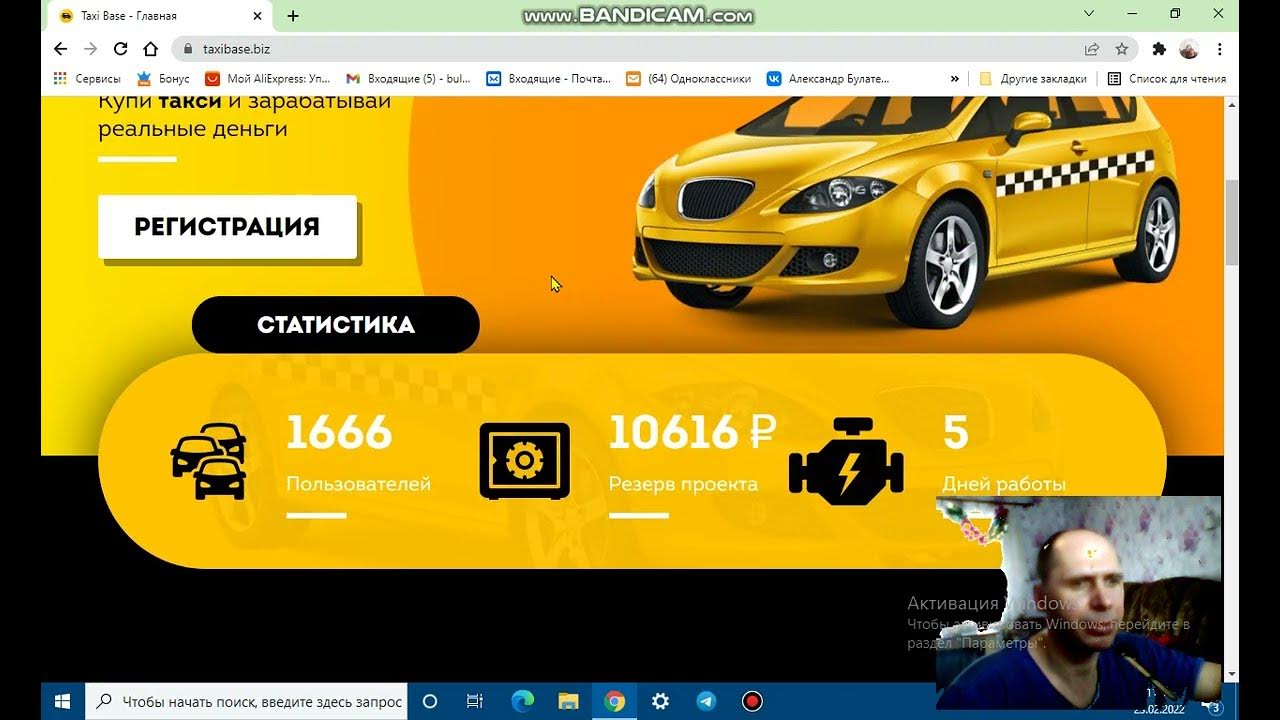1280x720 pixels.
Task: Open the Сервисы apps bookmark
Action: (87, 79)
